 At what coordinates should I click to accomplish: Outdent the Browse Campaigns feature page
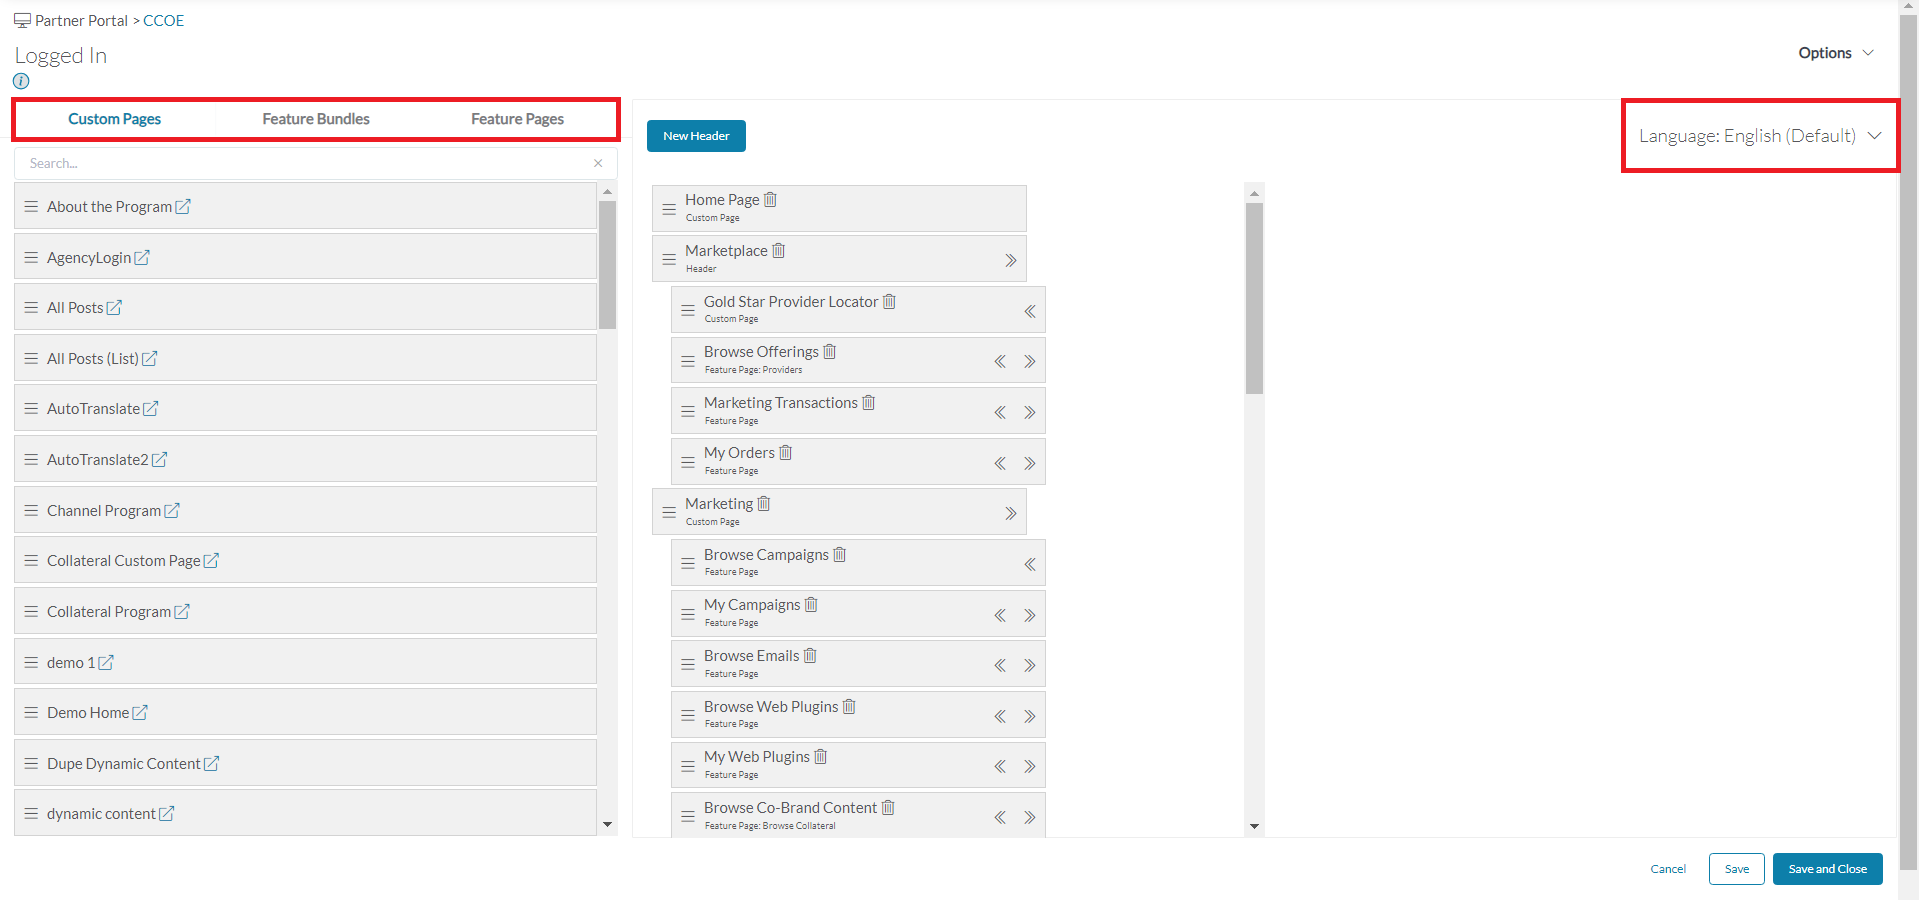(x=1030, y=564)
